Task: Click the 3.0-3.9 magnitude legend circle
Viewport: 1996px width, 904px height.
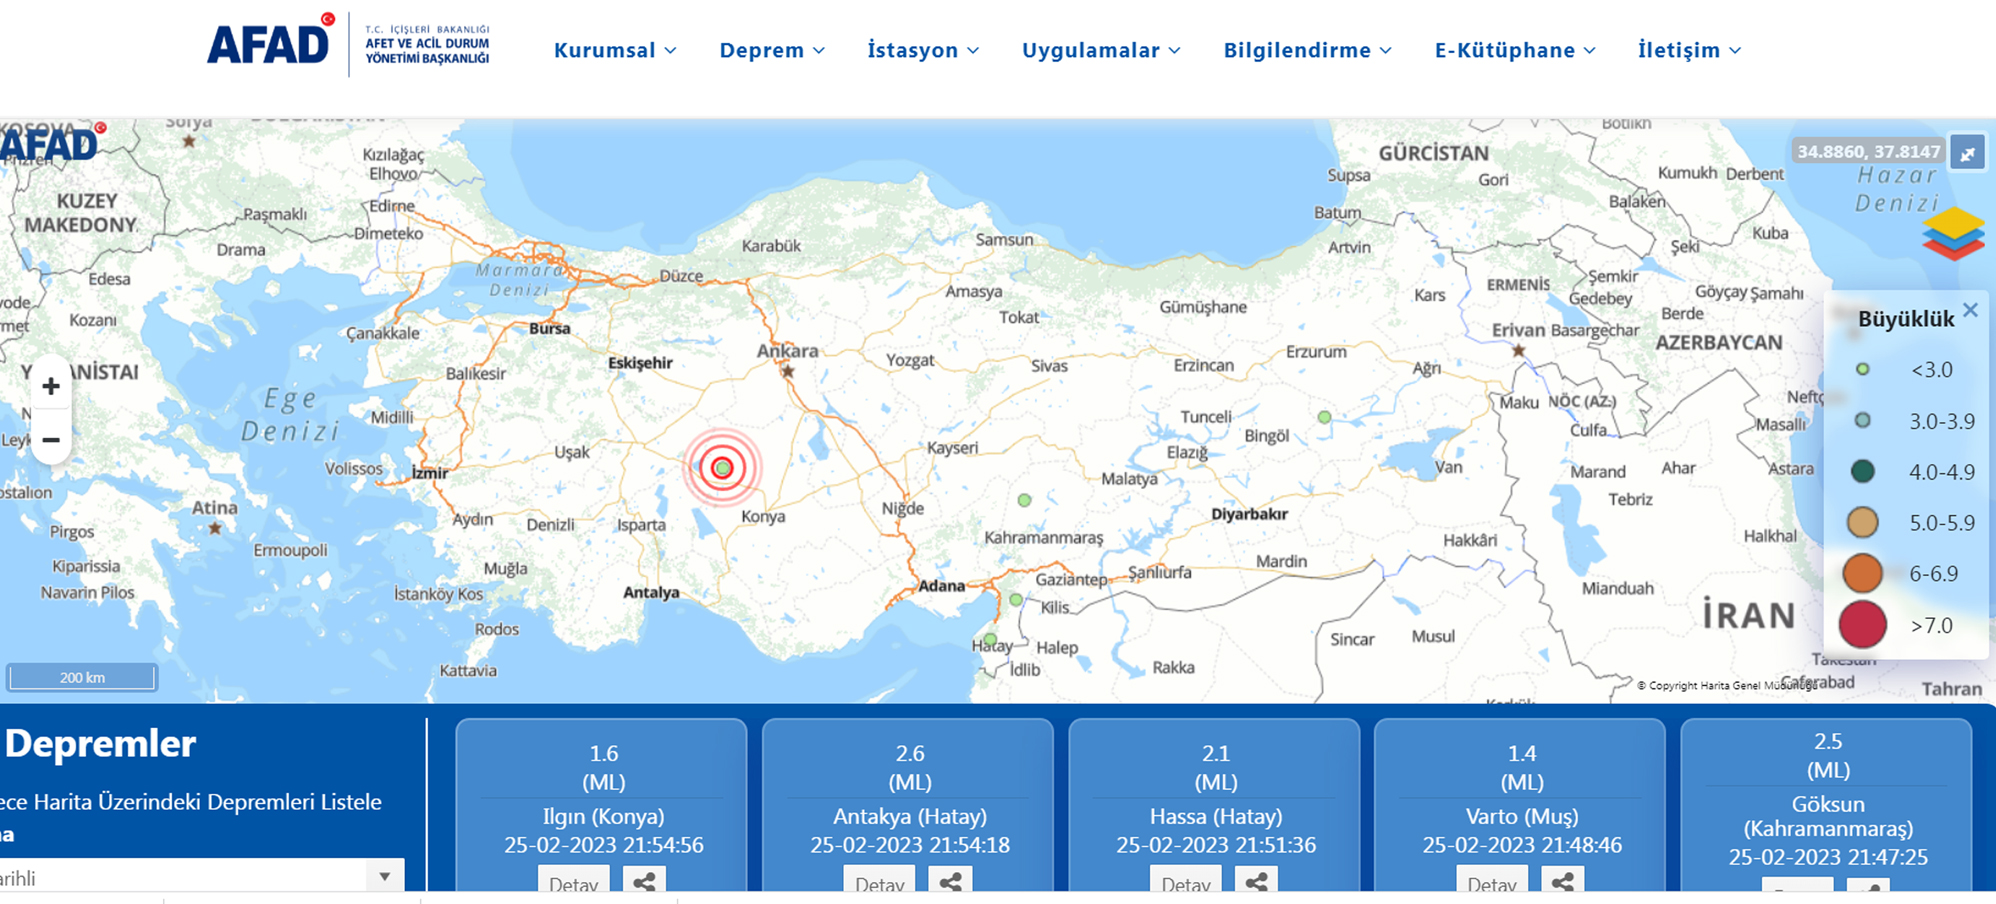Action: point(1863,421)
